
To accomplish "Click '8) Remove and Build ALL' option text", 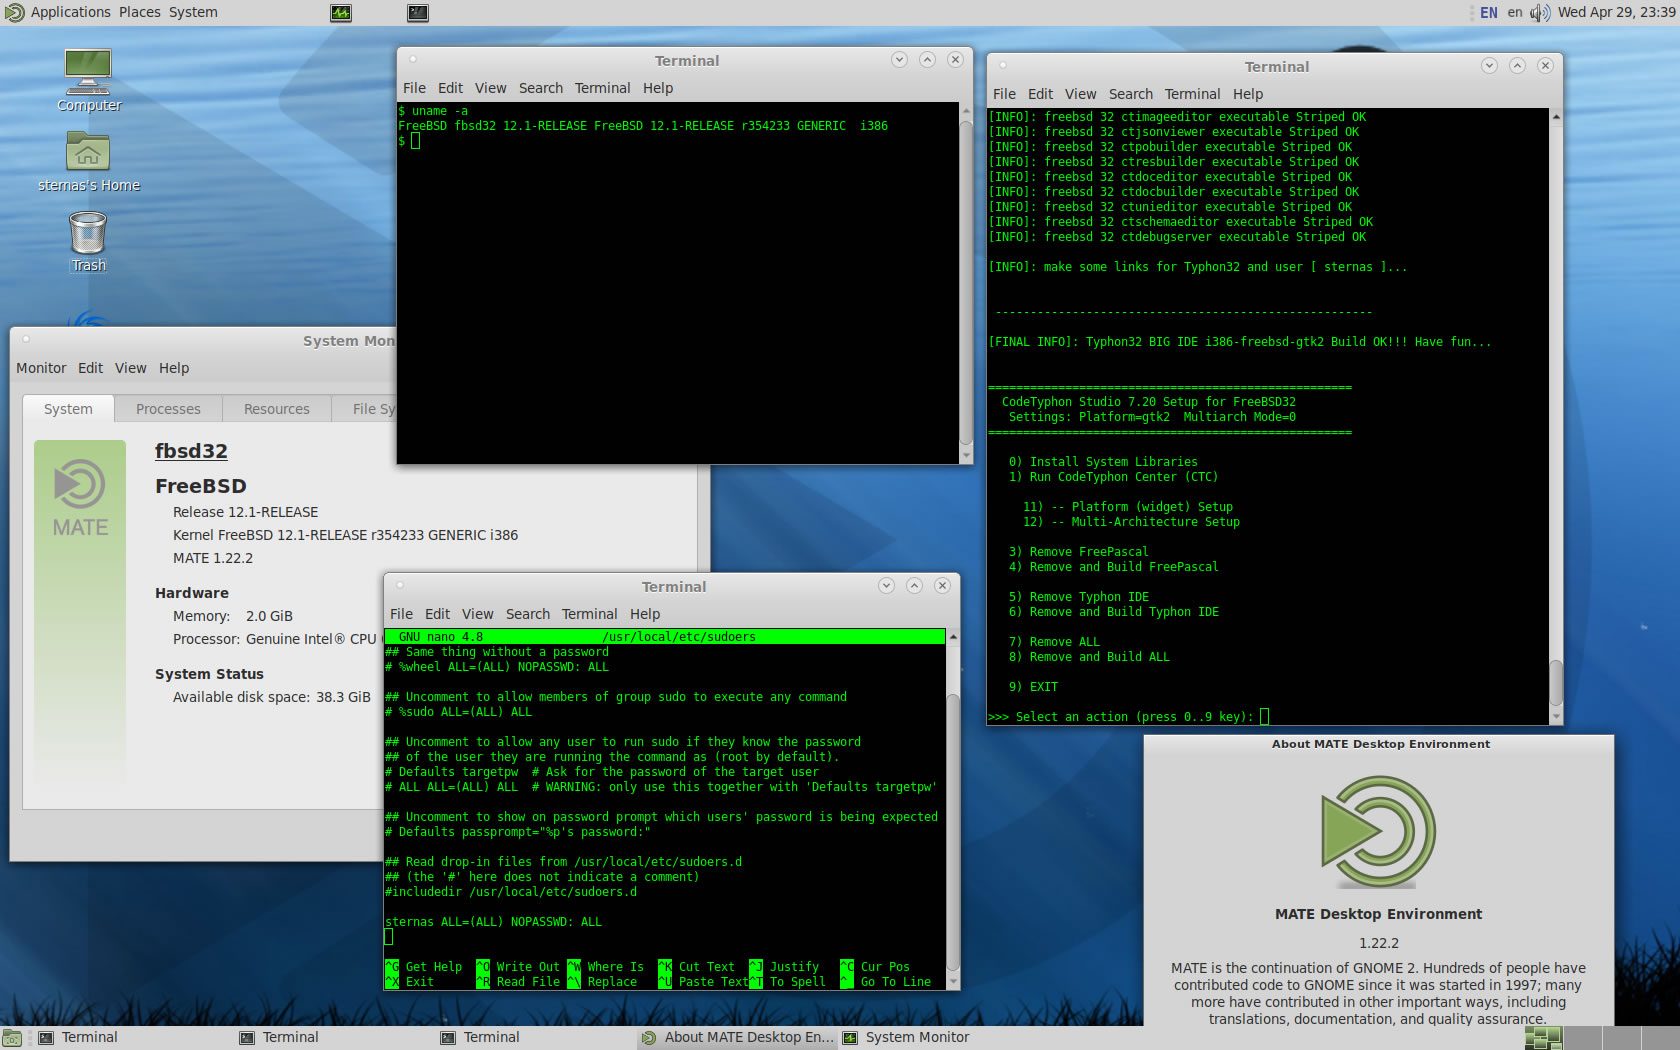I will tap(1089, 657).
